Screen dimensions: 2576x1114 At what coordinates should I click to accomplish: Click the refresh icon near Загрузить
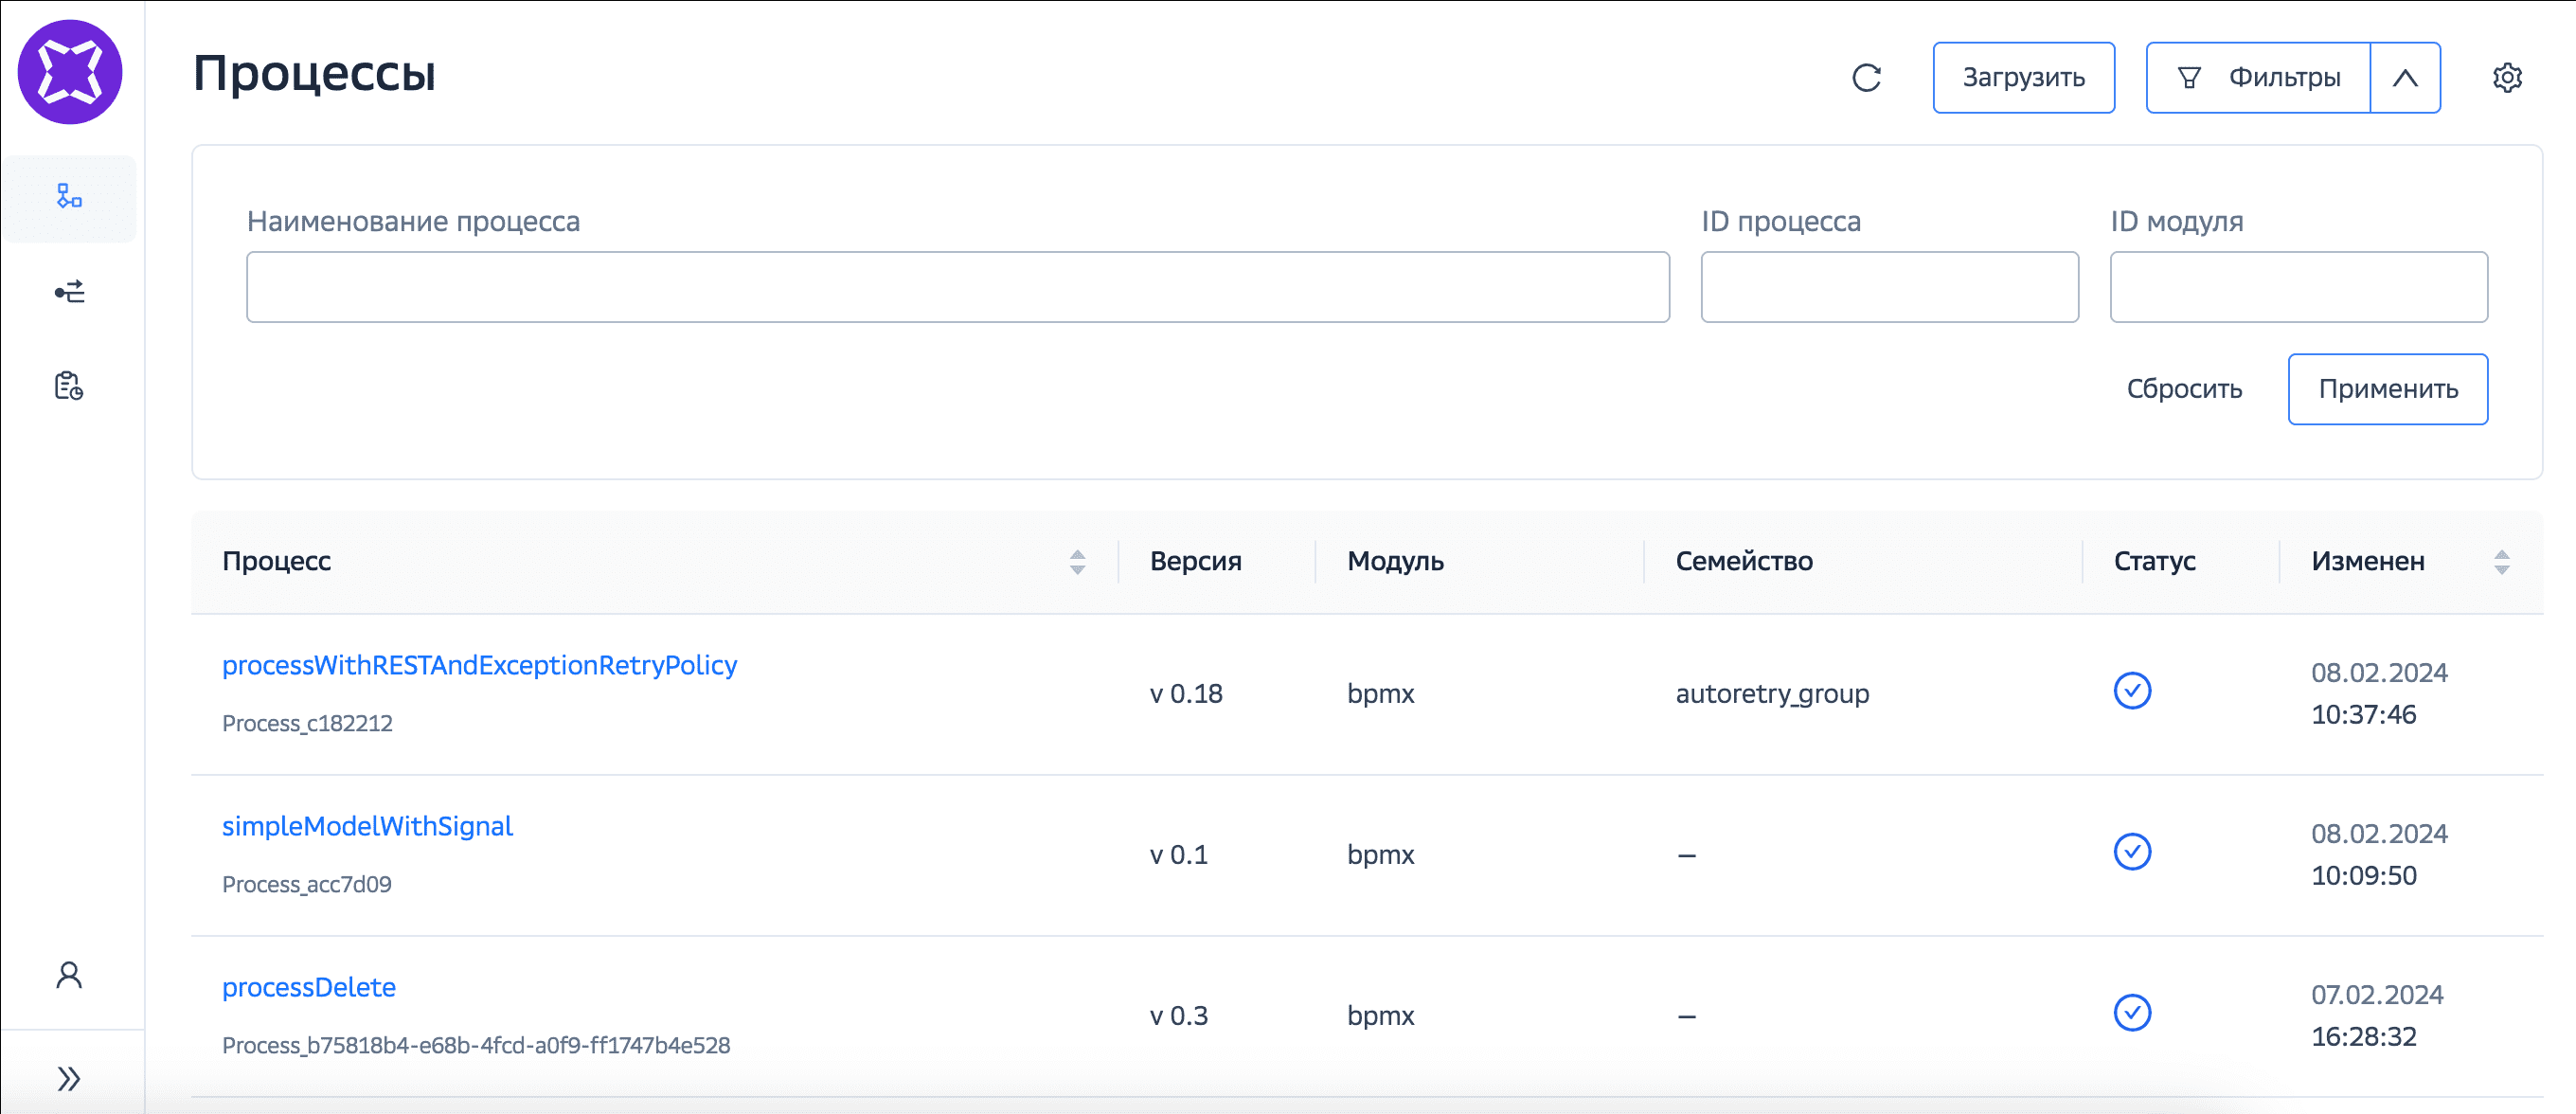pos(1866,78)
